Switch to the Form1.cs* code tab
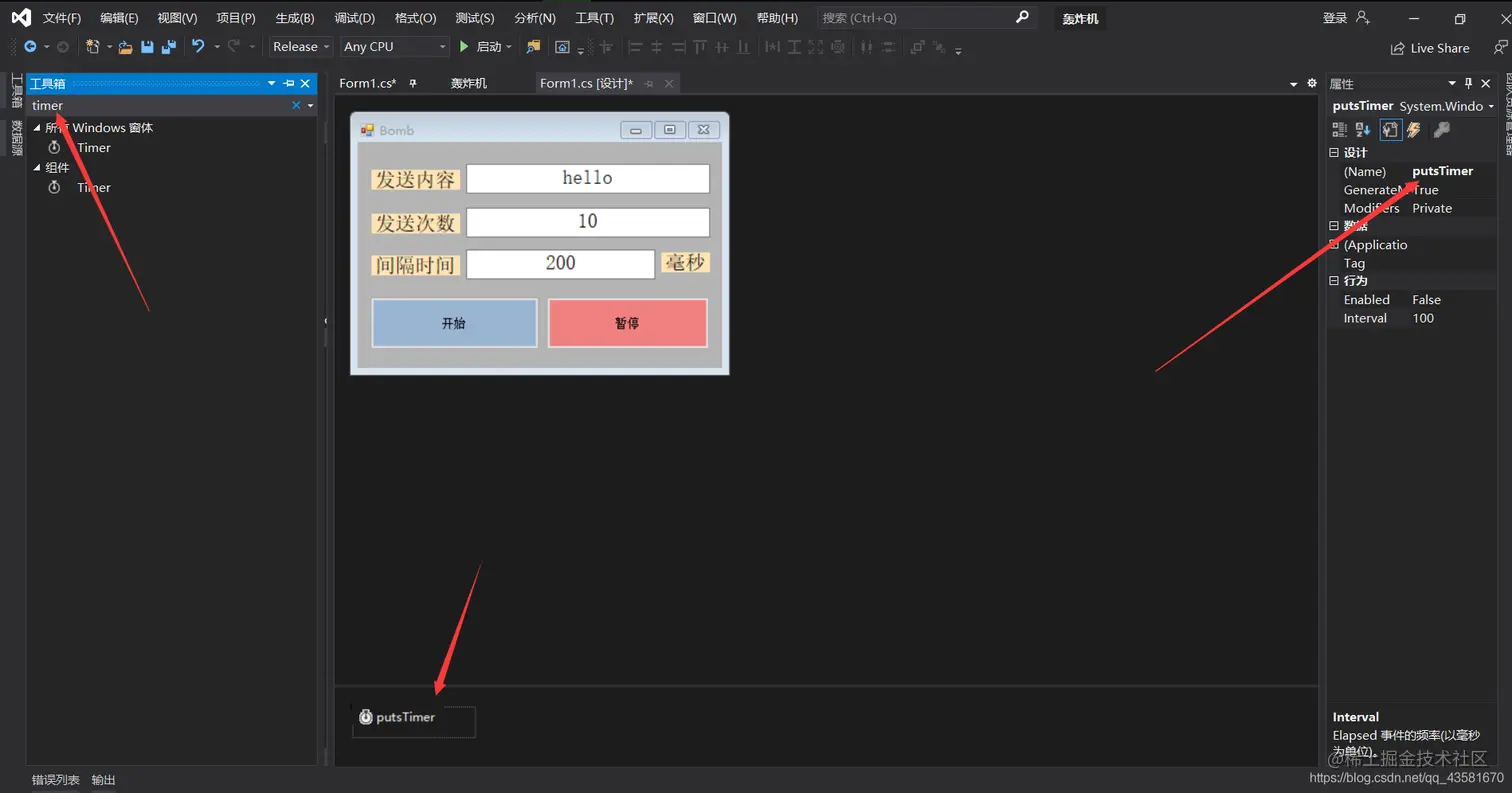The image size is (1512, 793). (368, 83)
